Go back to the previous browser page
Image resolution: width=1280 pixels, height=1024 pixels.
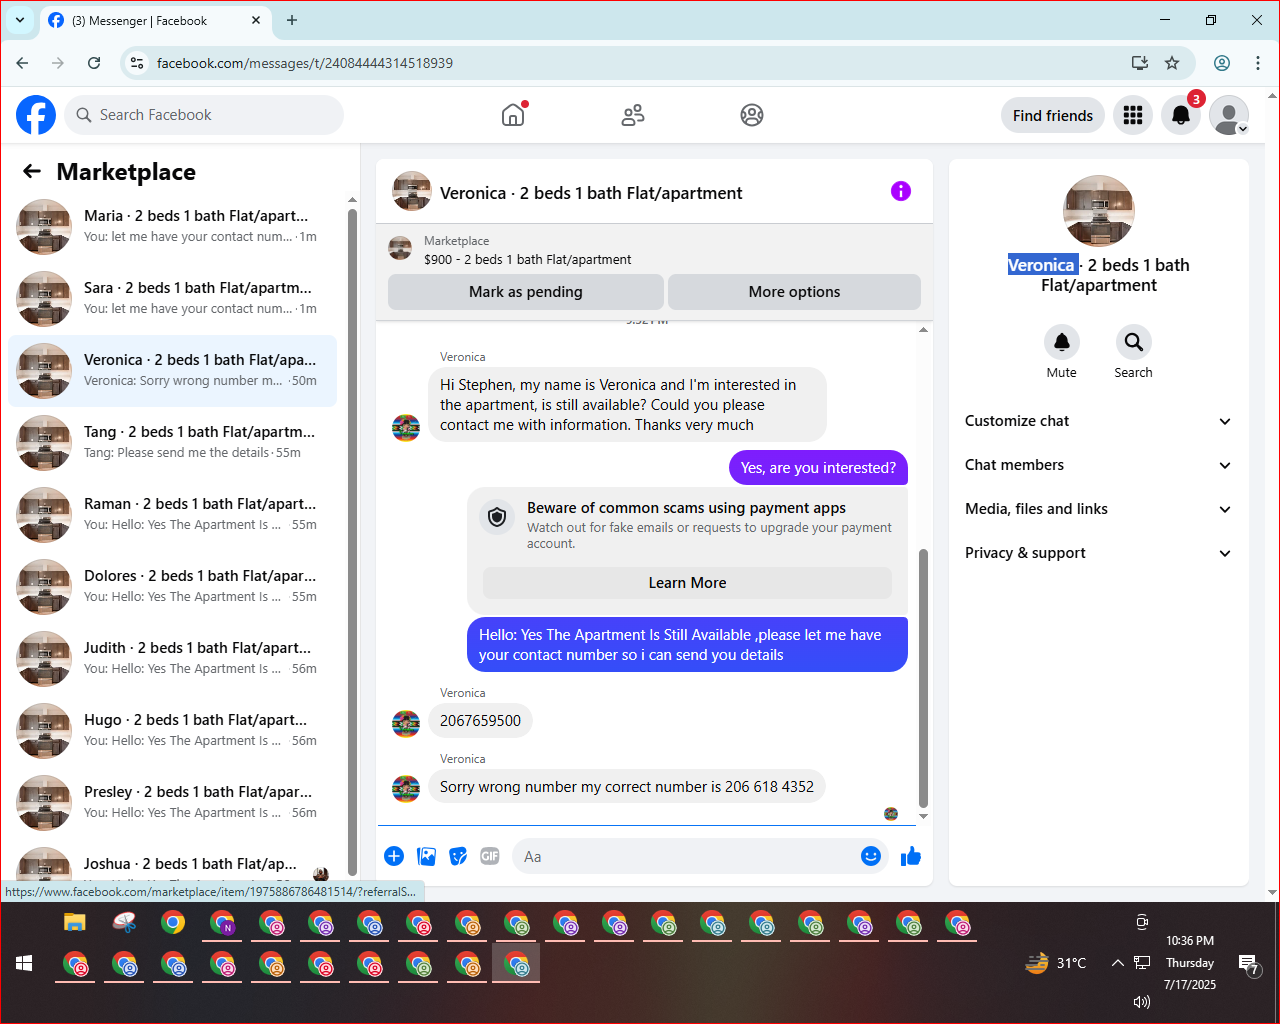coord(22,63)
